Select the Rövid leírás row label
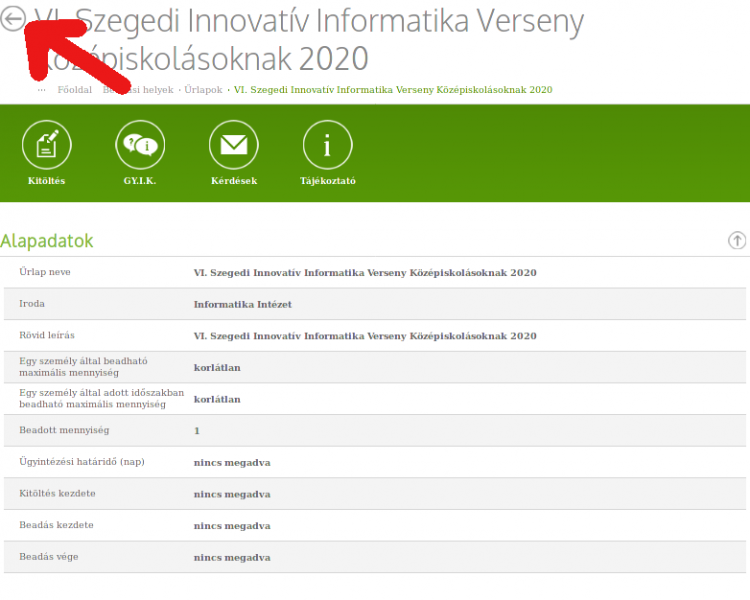The height and width of the screenshot is (600, 750). 47,335
